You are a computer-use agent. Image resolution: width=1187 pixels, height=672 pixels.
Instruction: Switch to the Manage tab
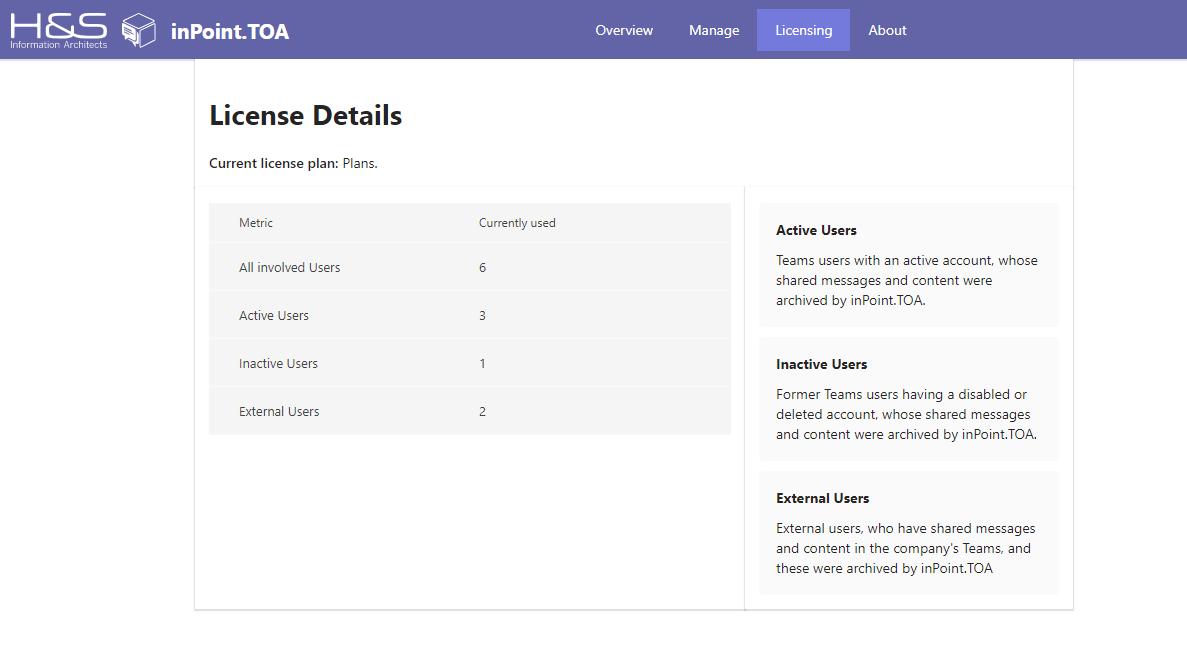coord(714,30)
